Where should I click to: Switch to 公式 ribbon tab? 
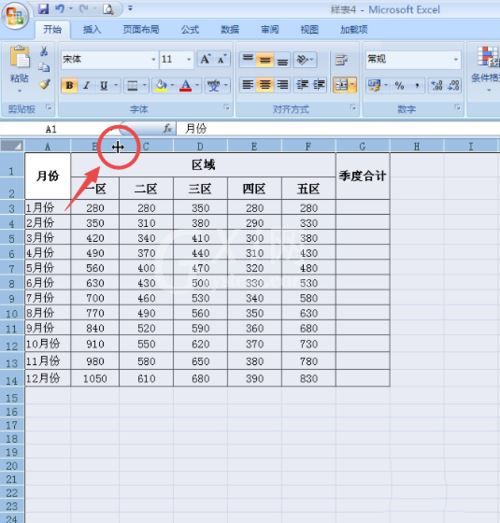[190, 30]
